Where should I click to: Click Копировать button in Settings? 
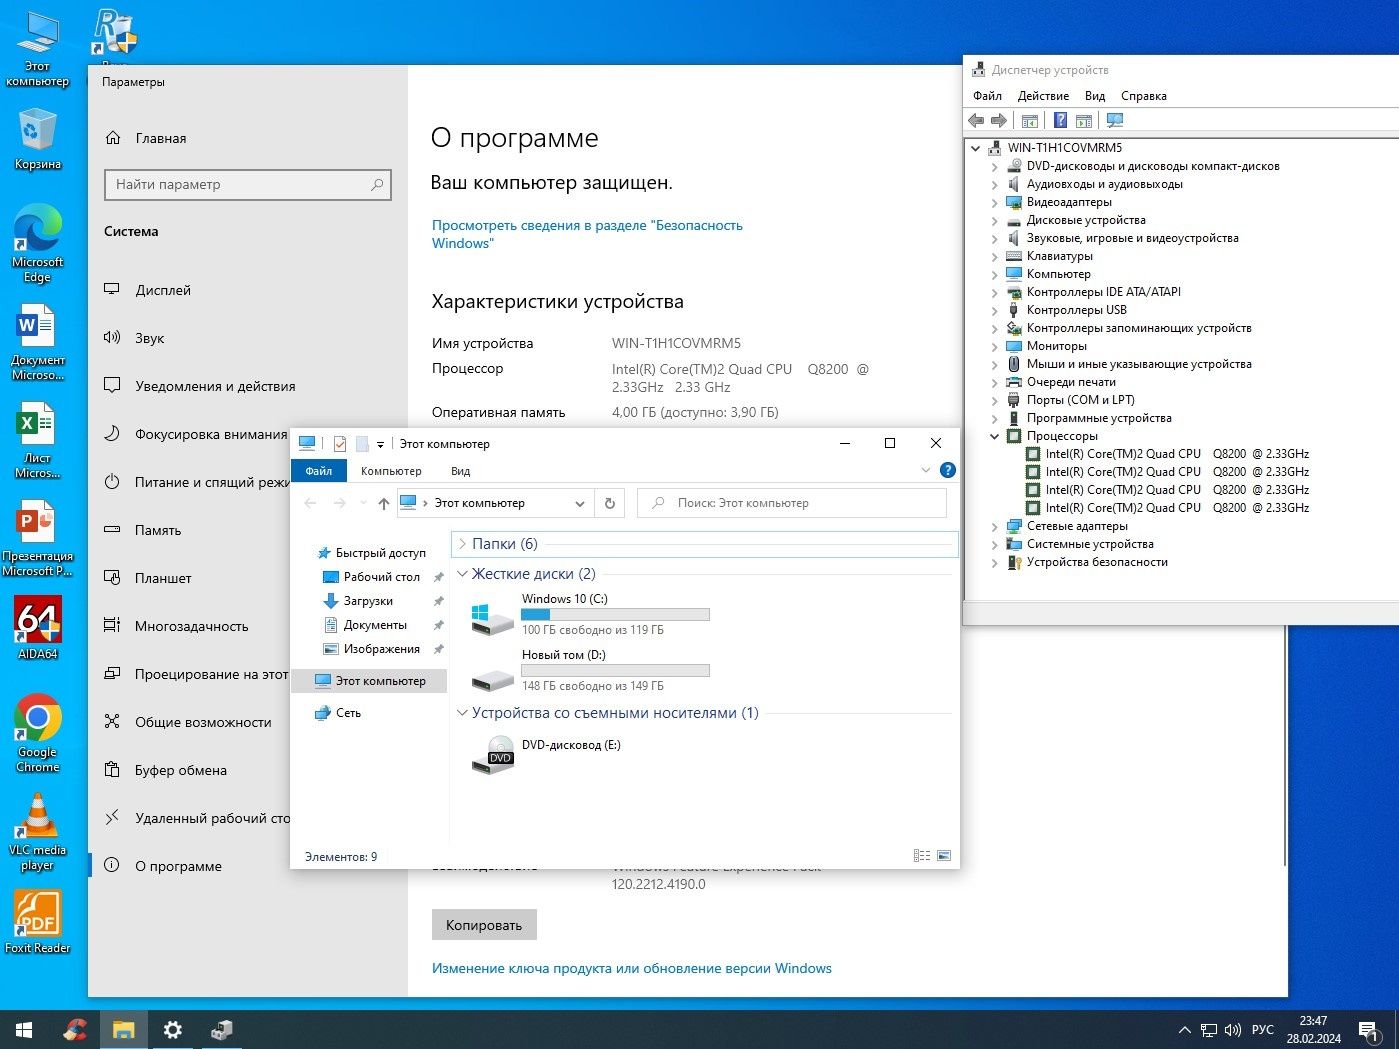(x=484, y=925)
